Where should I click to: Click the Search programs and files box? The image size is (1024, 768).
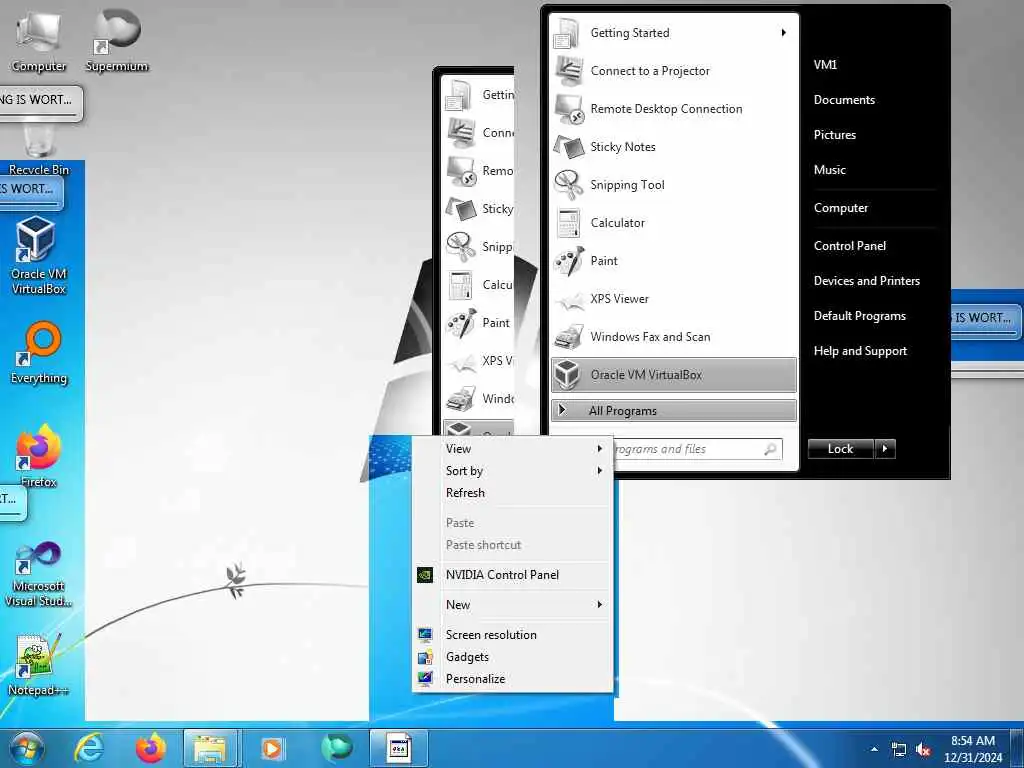click(x=697, y=449)
